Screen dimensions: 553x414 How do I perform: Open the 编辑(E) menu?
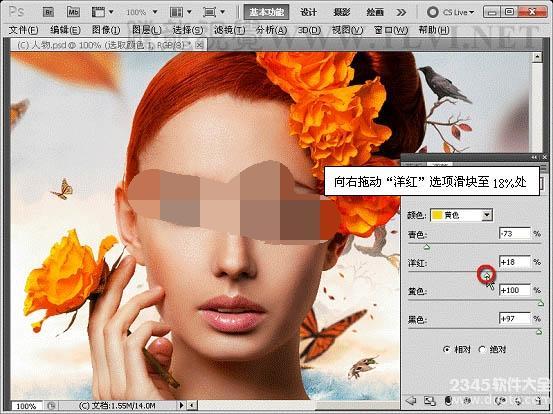[x=65, y=30]
